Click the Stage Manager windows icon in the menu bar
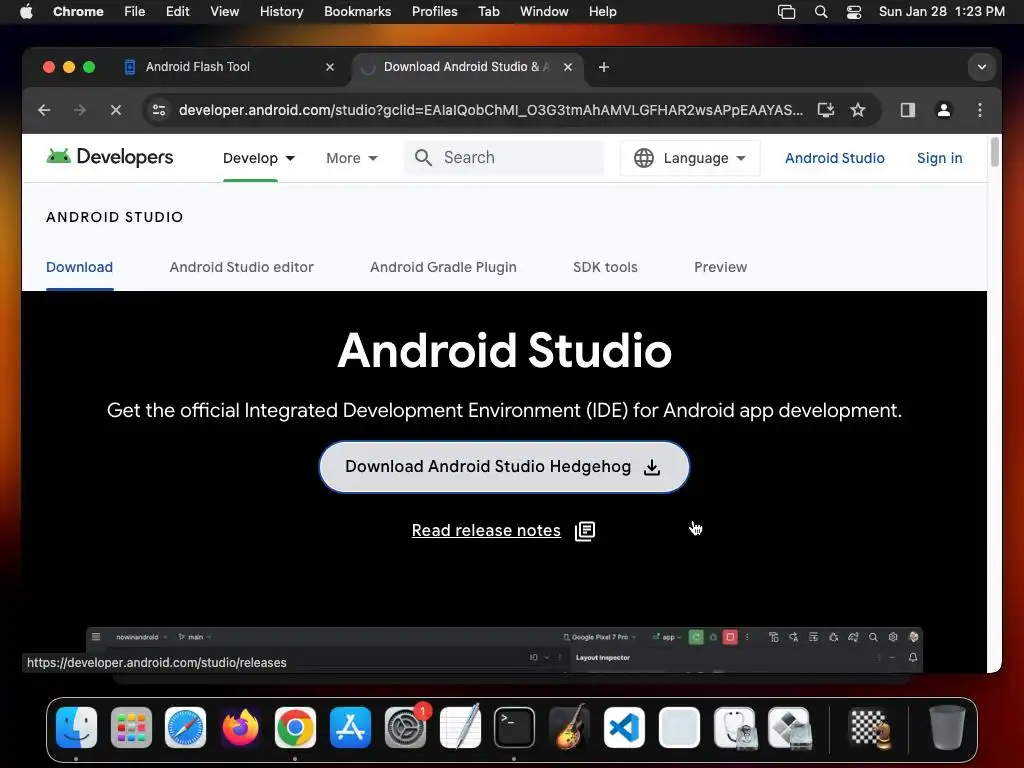Screen dimensions: 1024x768 point(786,12)
